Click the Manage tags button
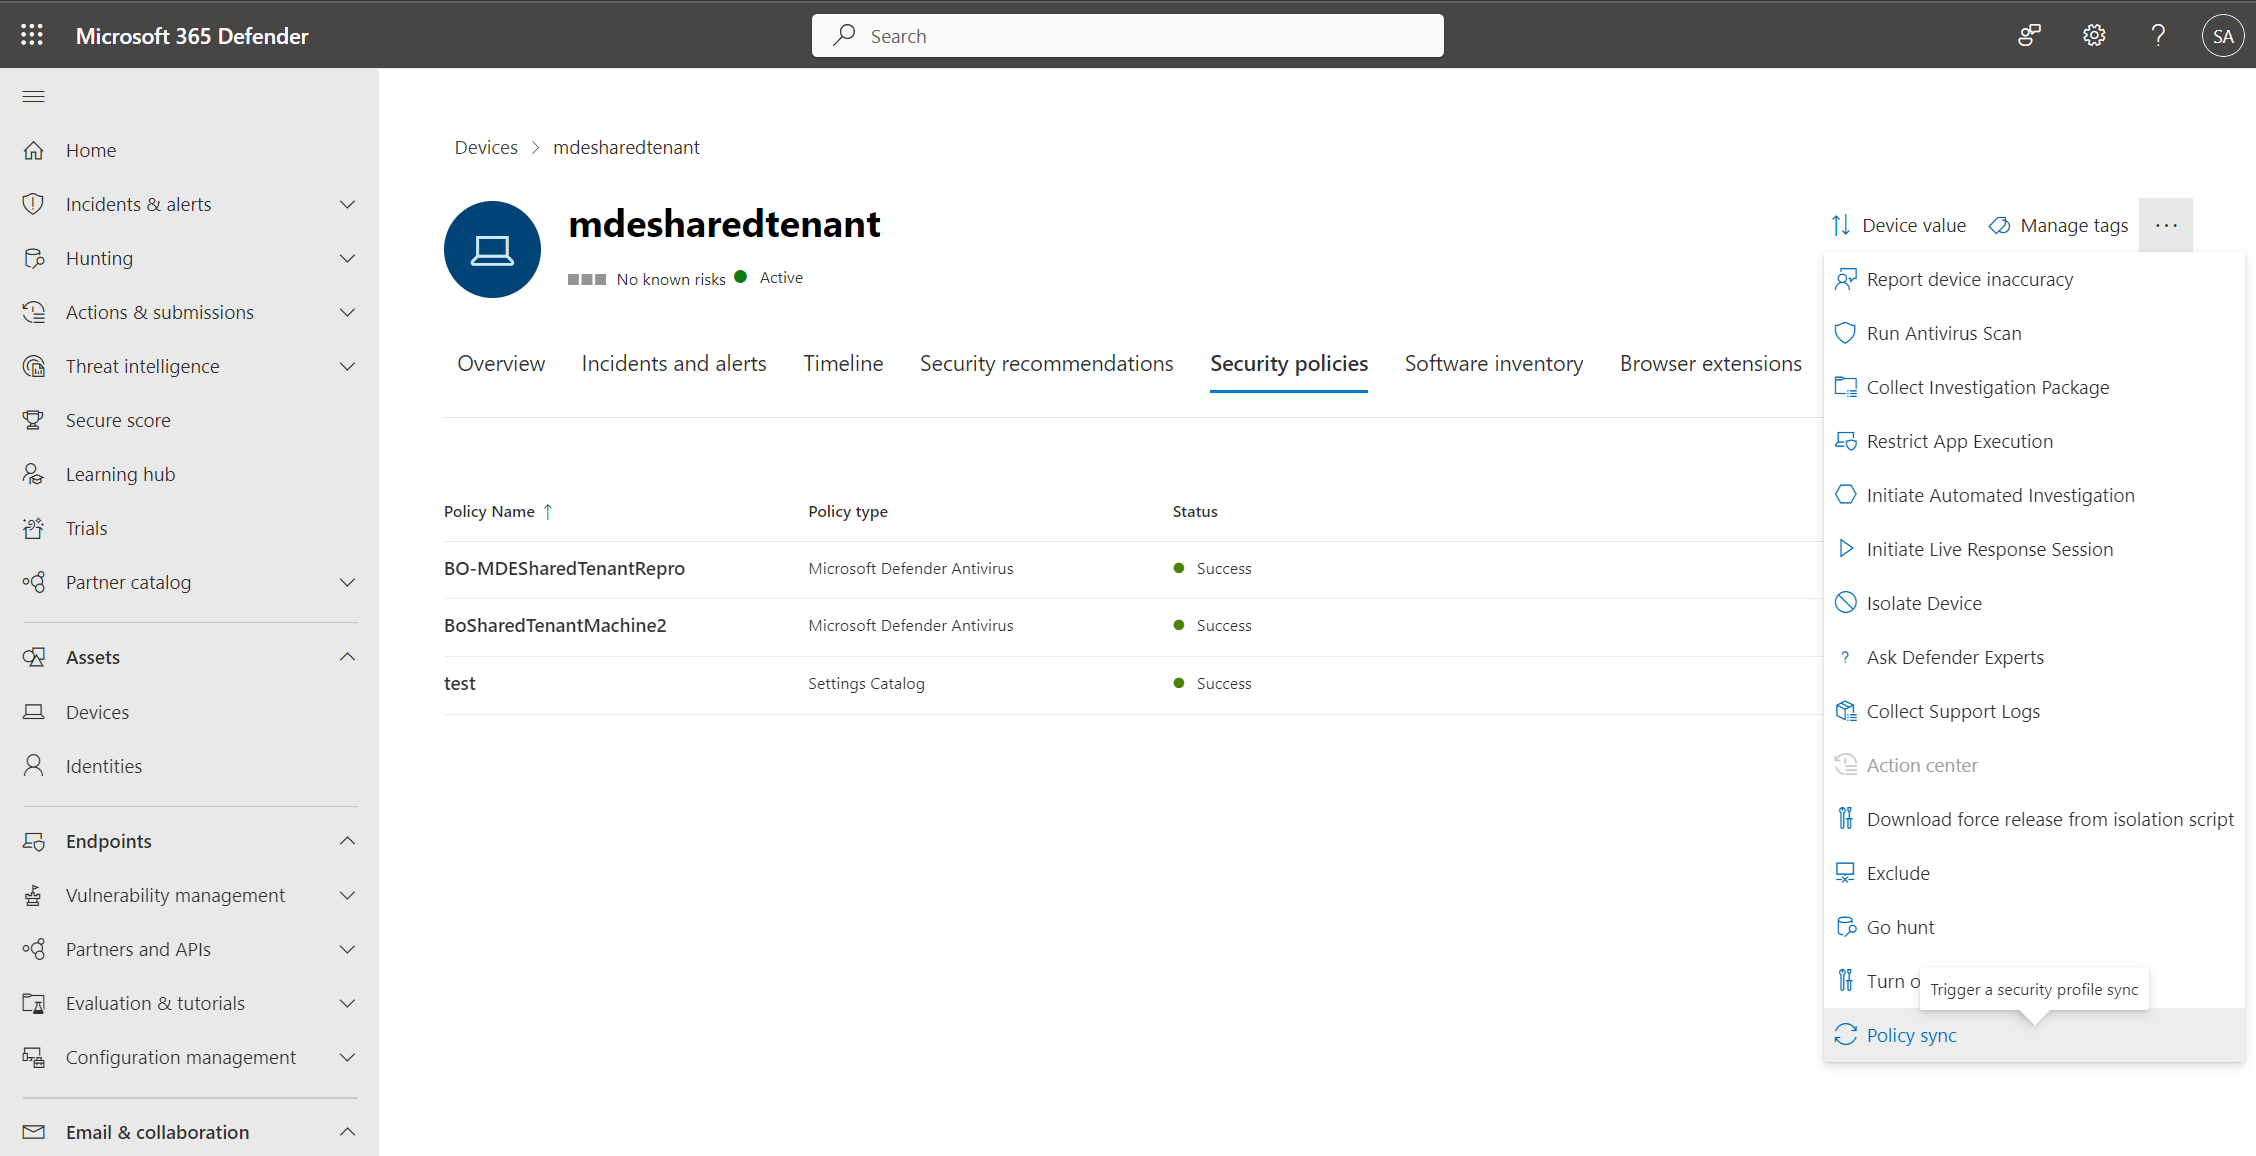This screenshot has width=2256, height=1156. click(x=2057, y=224)
